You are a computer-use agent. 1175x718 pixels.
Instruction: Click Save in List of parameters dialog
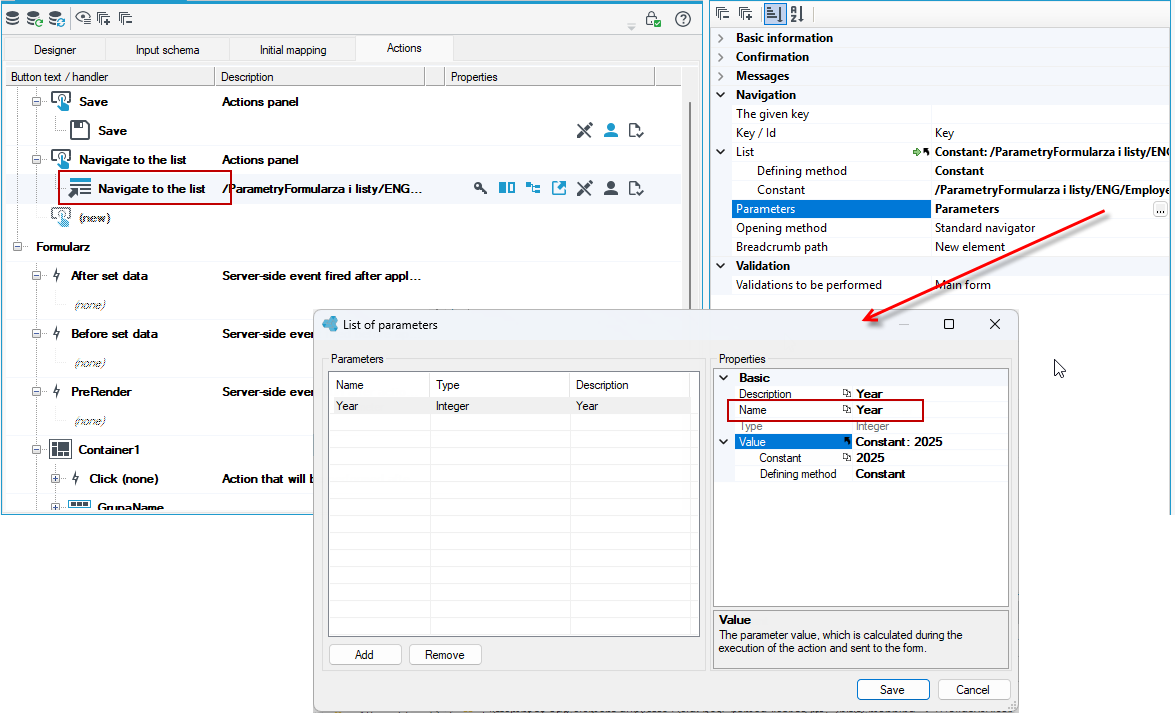[x=892, y=690]
